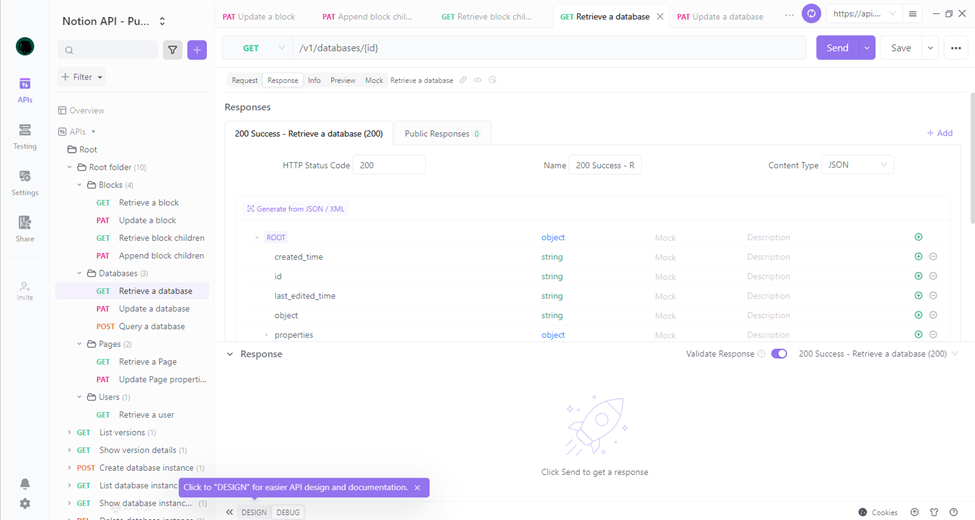Screen dimensions: 975x520
Task: Open app preferences gear at bottom left
Action: tap(25, 503)
